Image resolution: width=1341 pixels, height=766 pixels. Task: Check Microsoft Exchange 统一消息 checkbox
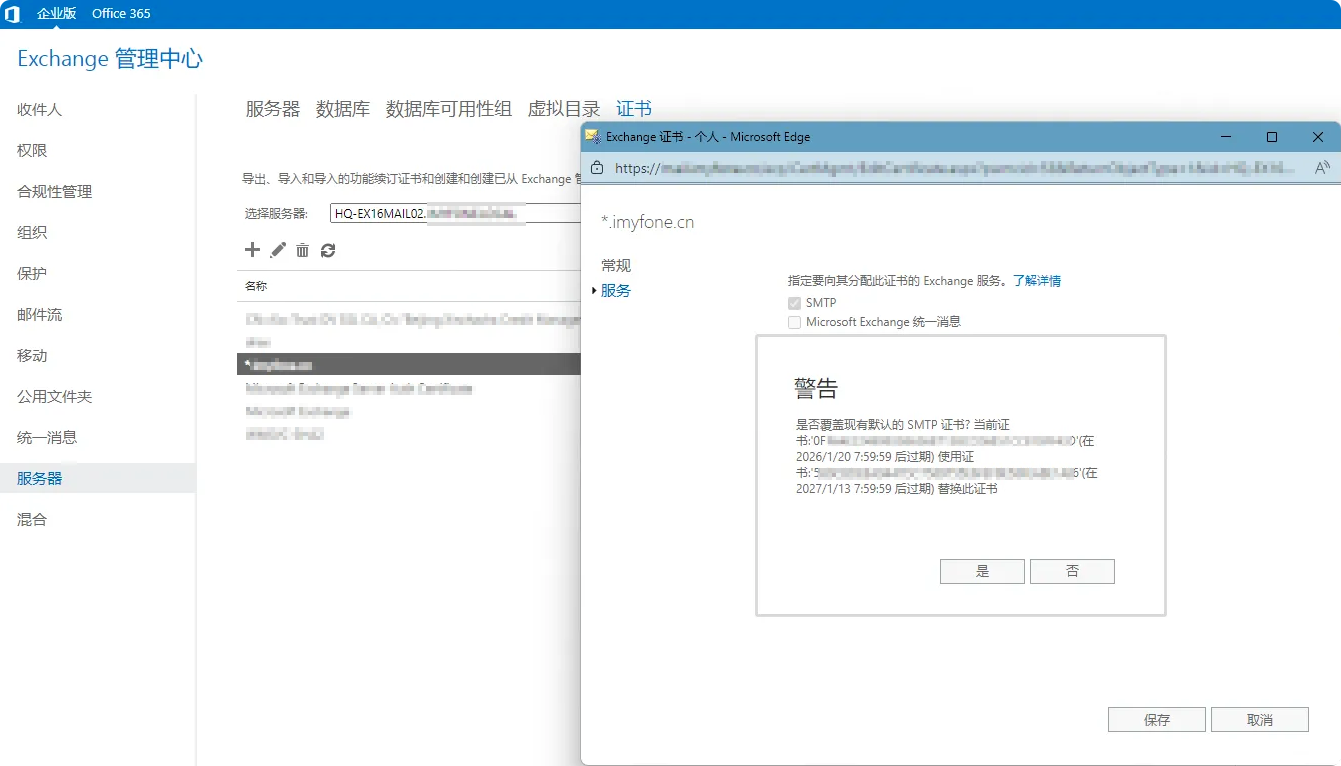point(794,322)
